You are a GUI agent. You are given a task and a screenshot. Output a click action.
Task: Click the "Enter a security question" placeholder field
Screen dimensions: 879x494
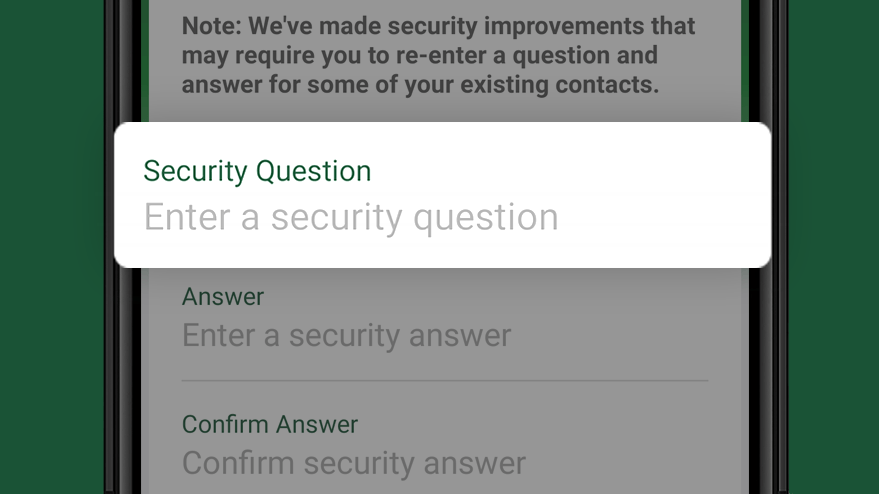pos(351,217)
